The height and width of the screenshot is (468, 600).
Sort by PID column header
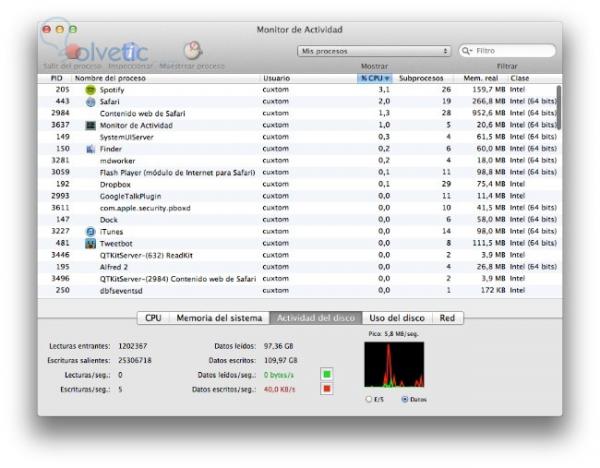click(x=56, y=78)
